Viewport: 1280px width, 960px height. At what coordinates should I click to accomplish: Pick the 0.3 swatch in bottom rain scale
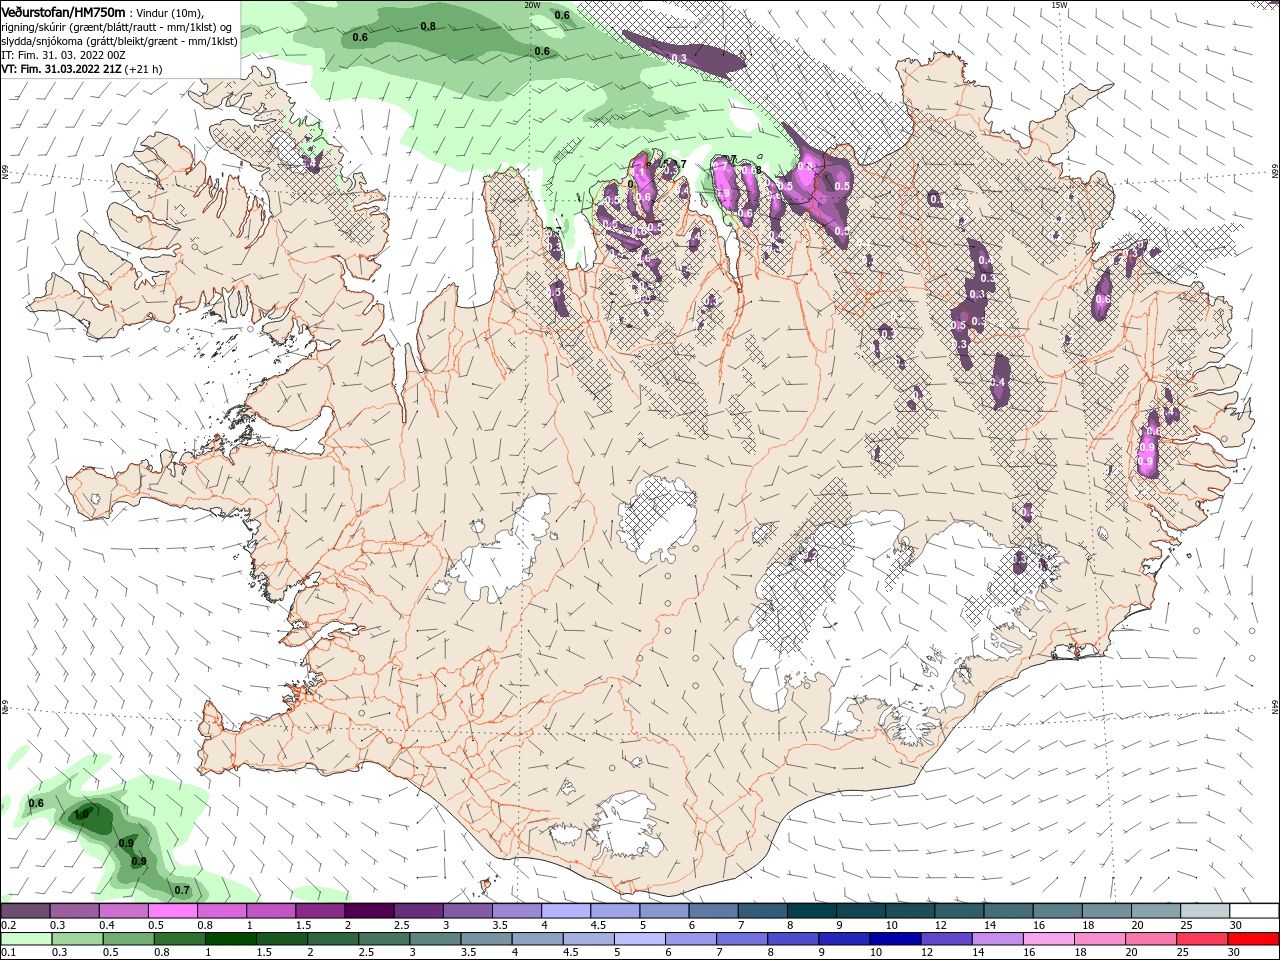coord(77,939)
